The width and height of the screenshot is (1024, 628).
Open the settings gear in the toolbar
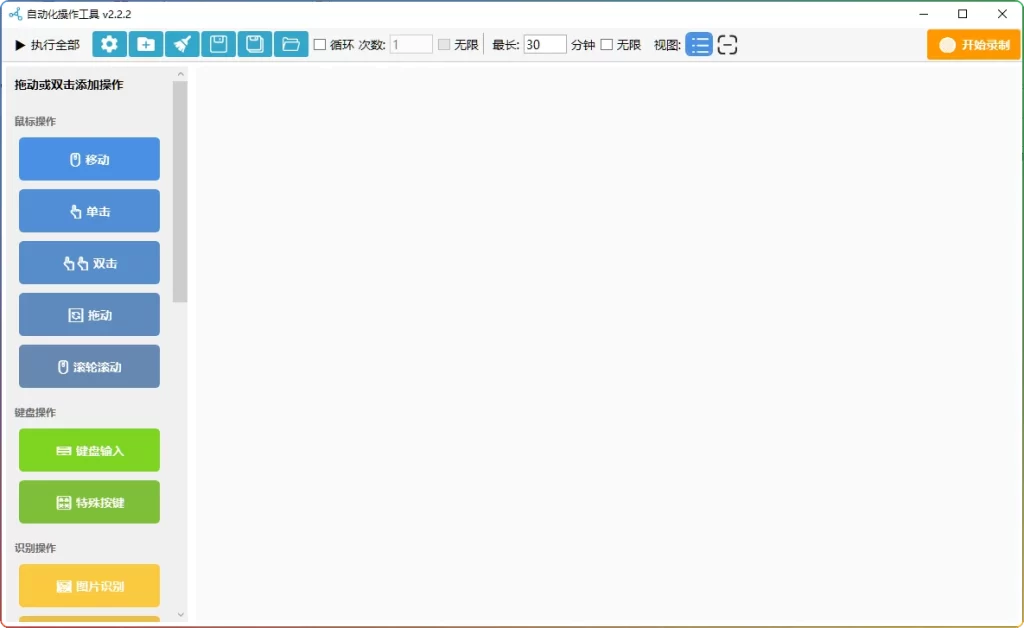[x=109, y=44]
